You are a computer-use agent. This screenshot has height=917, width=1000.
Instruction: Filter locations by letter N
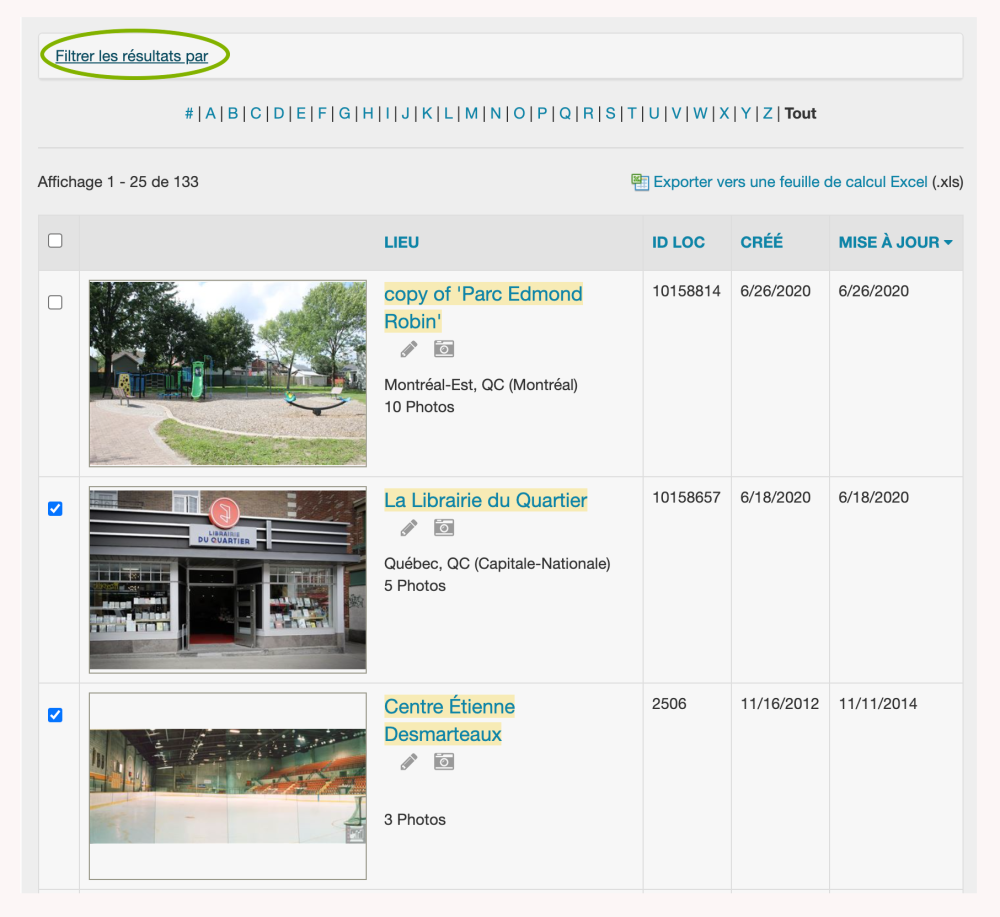point(496,114)
